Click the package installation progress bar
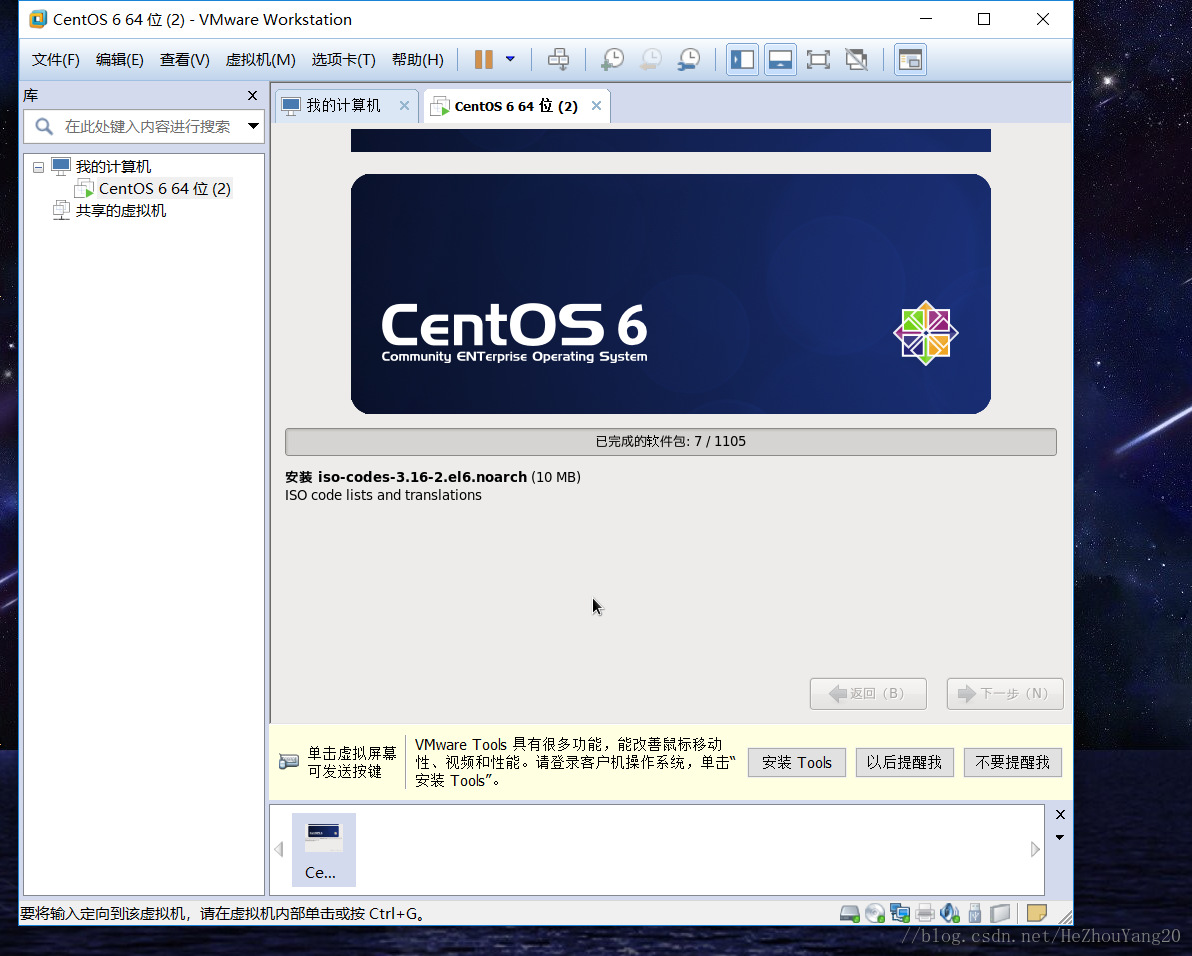The image size is (1192, 956). [x=670, y=442]
